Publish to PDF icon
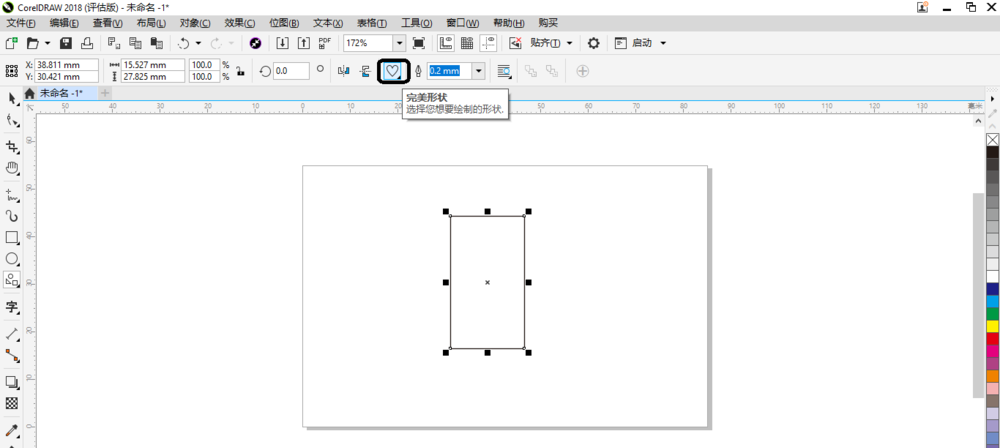This screenshot has height=448, width=1000. [325, 43]
